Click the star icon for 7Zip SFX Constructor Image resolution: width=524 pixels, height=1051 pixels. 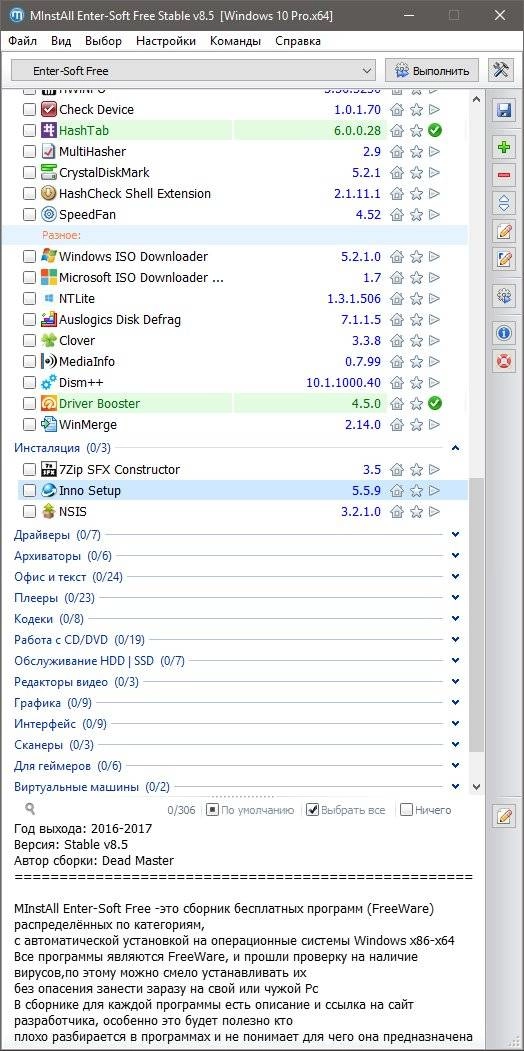coord(416,469)
